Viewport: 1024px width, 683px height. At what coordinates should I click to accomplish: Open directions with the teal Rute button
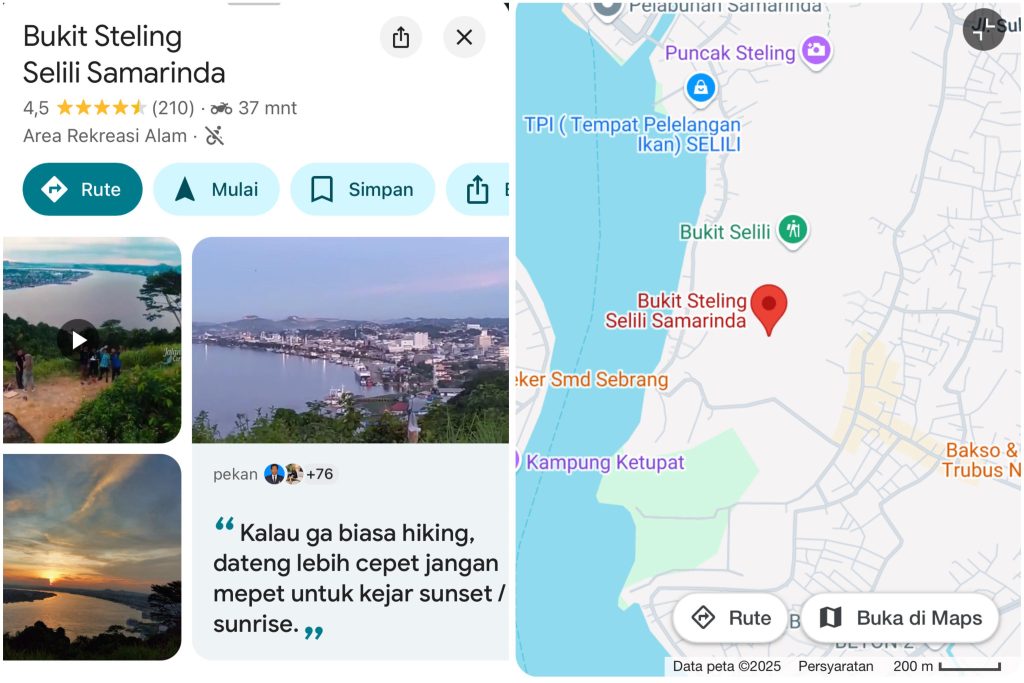tap(82, 189)
